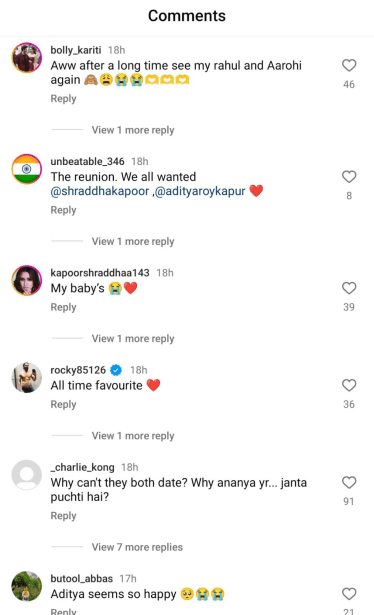374x615 pixels.
Task: Like kapoorshraddhaa143's "My baby's" comment
Action: coord(349,288)
